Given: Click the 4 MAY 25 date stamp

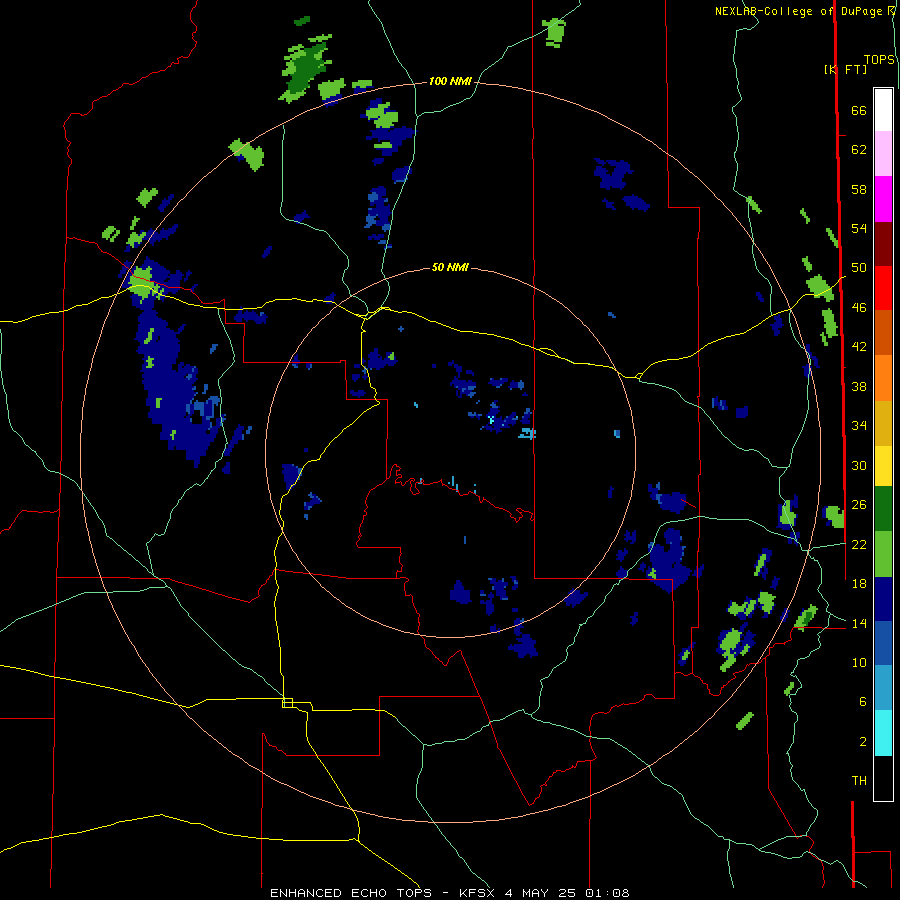Looking at the screenshot, I should pos(541,893).
